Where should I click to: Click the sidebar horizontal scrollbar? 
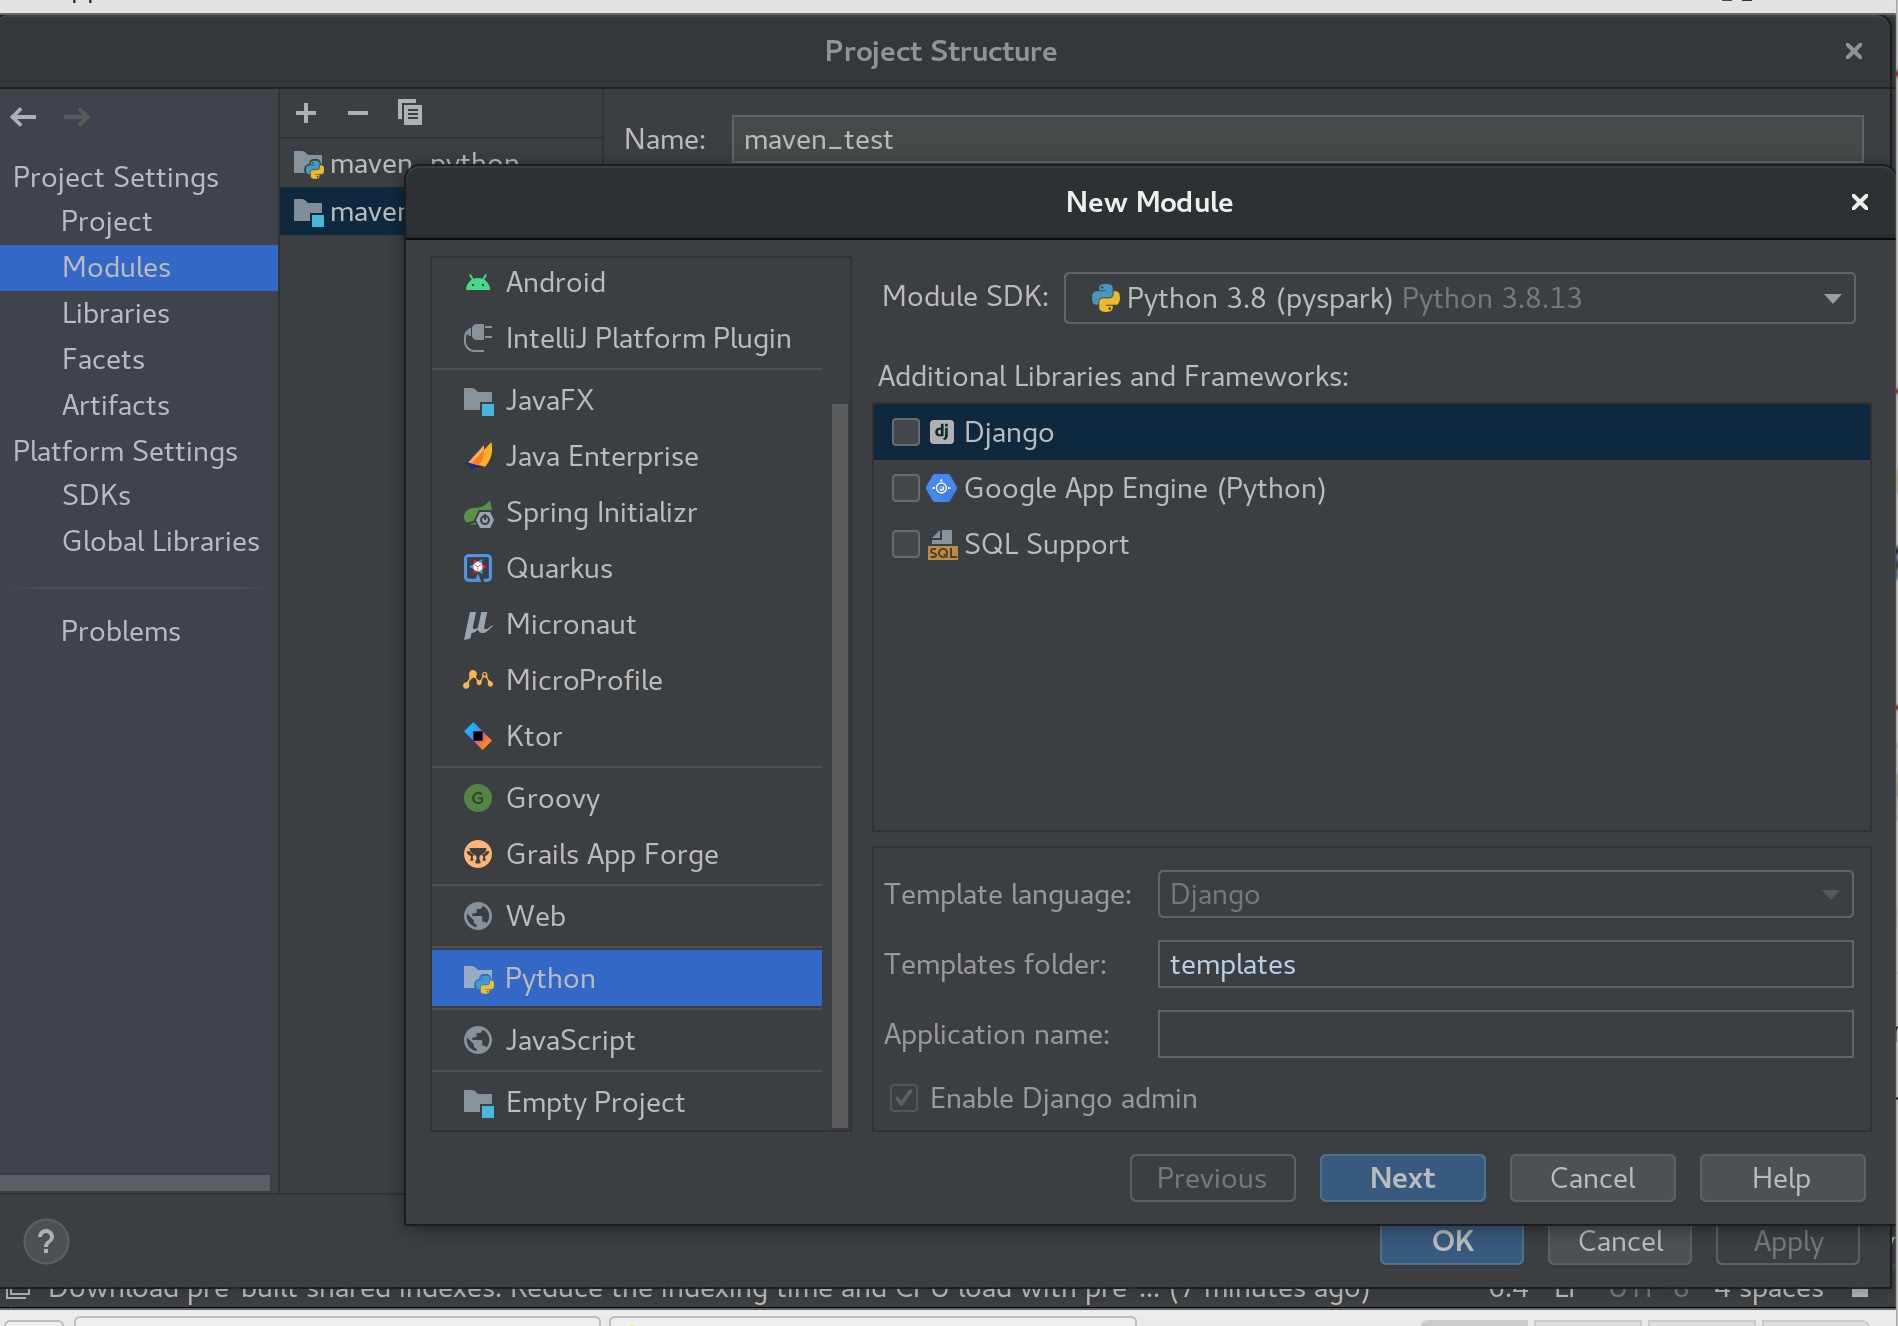(x=135, y=1183)
